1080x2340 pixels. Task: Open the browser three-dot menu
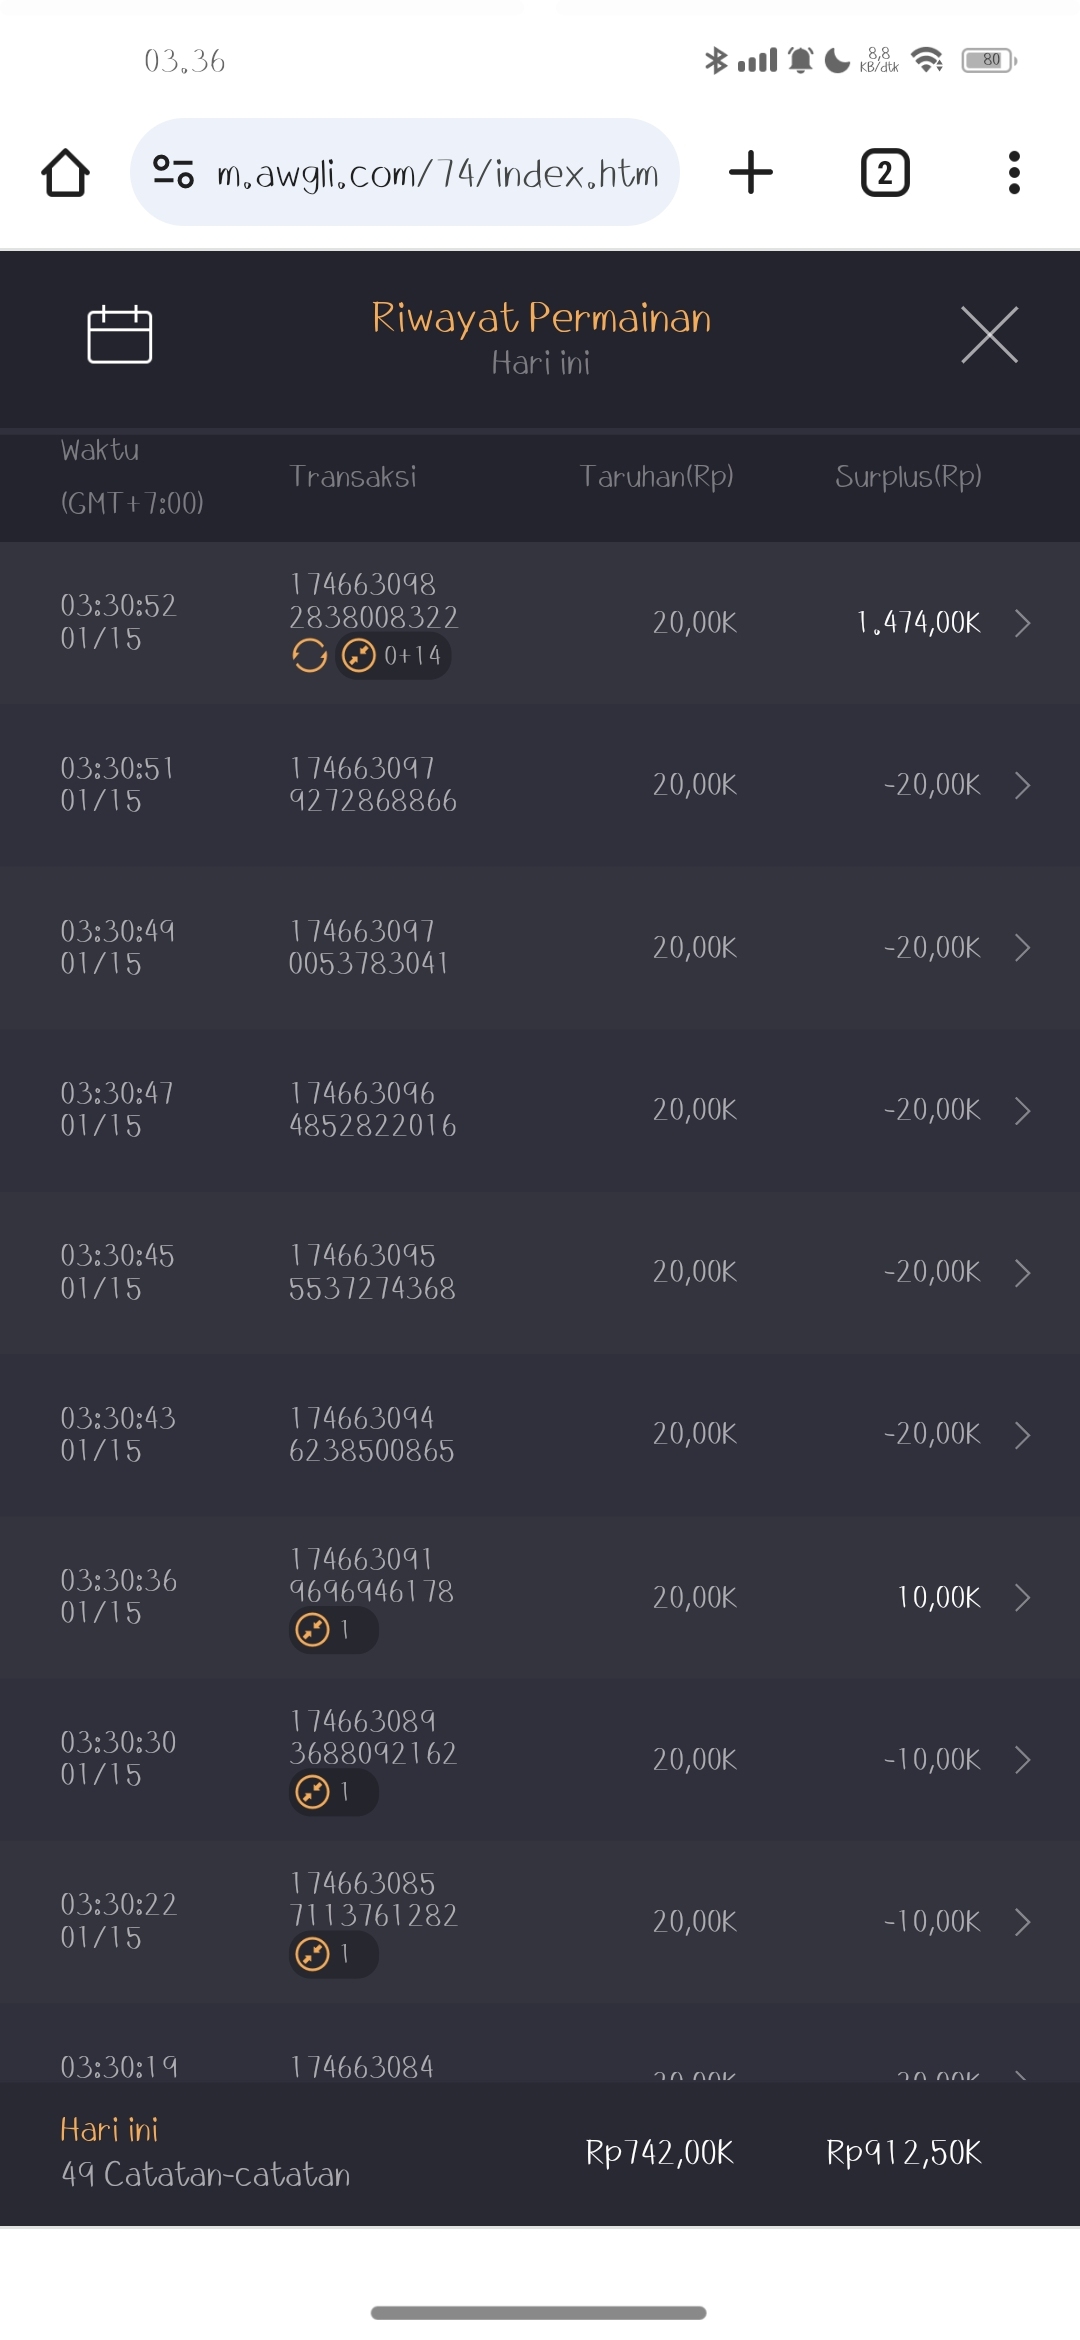(x=1014, y=173)
